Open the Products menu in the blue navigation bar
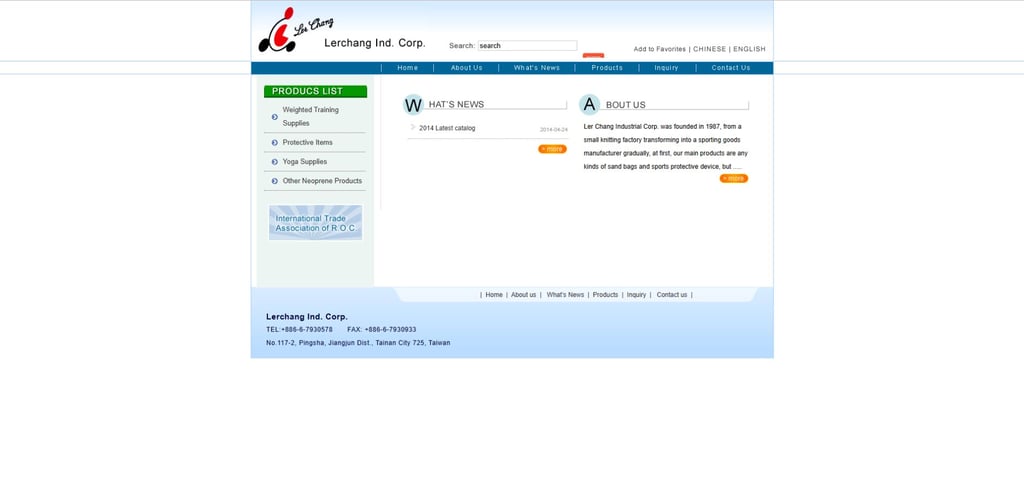1024x485 pixels. coord(607,68)
